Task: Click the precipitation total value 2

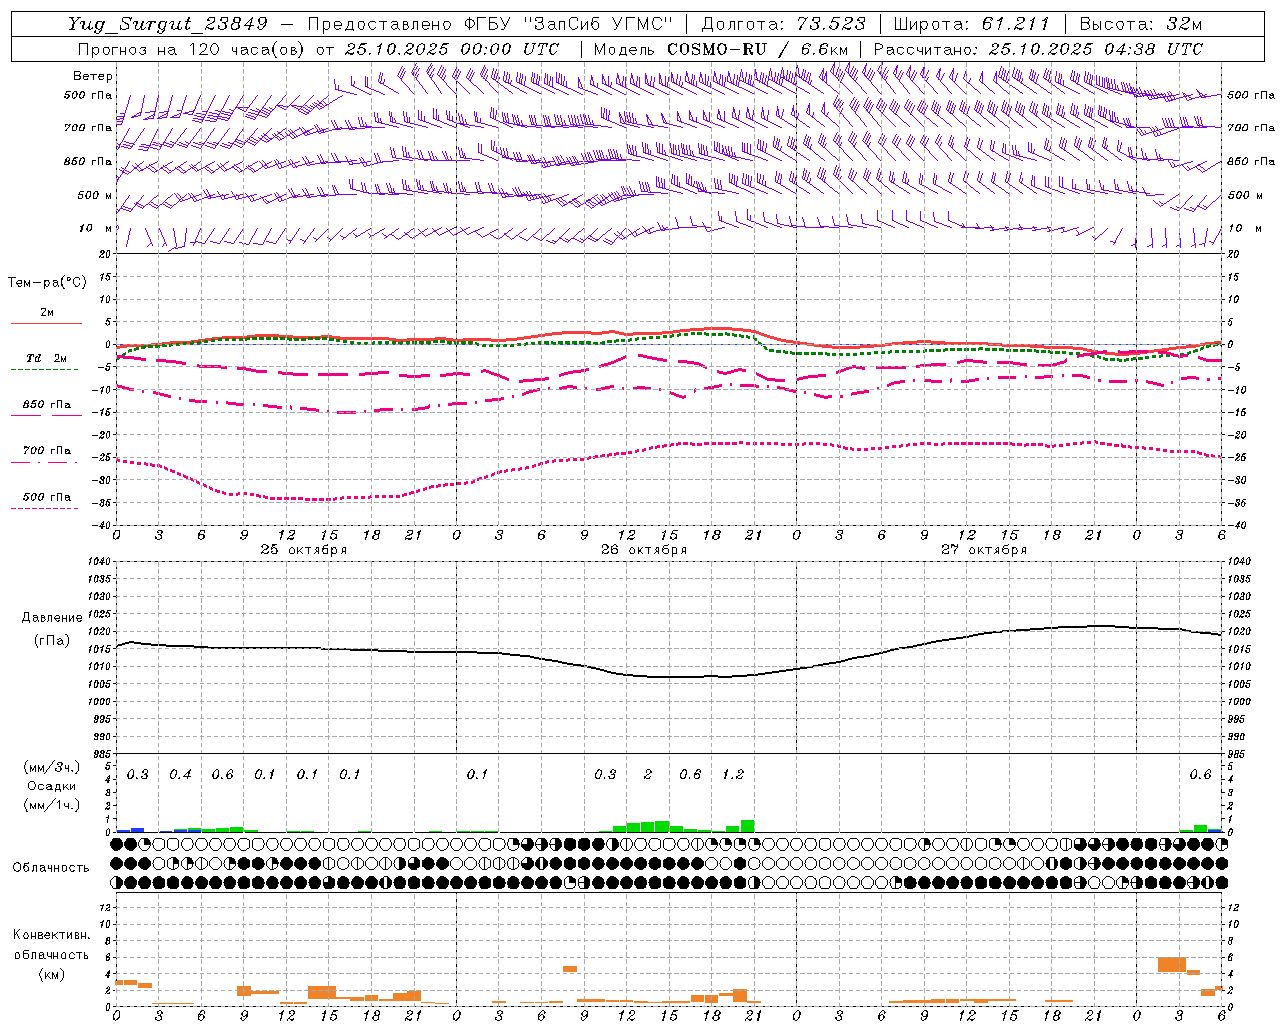Action: [648, 775]
